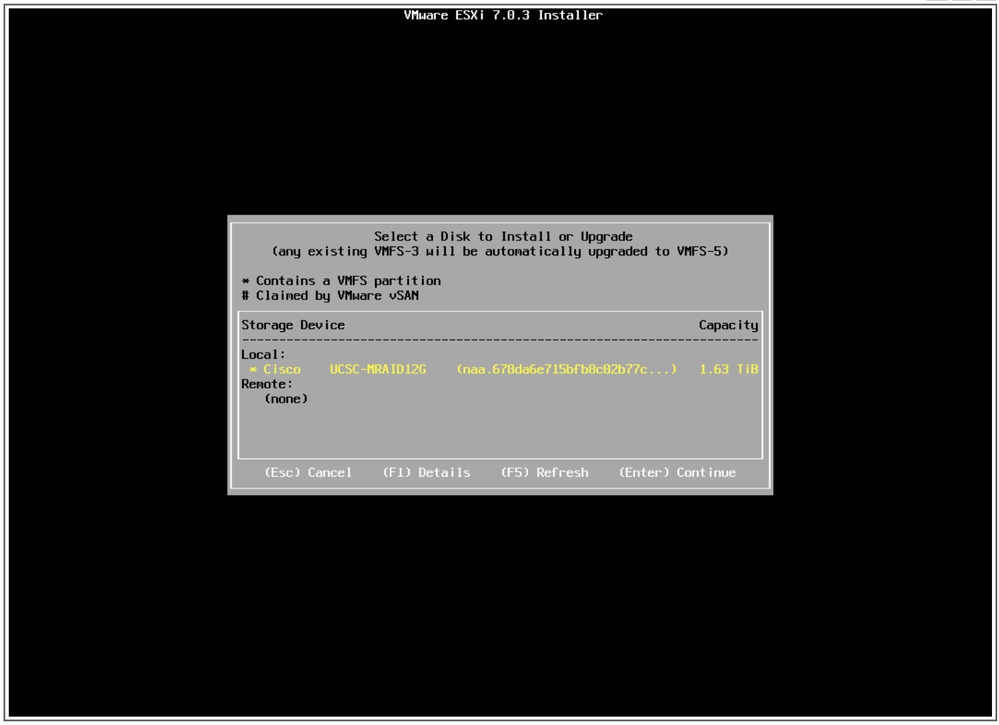Click the Storage Device column header
Image resolution: width=999 pixels, height=725 pixels.
point(293,325)
